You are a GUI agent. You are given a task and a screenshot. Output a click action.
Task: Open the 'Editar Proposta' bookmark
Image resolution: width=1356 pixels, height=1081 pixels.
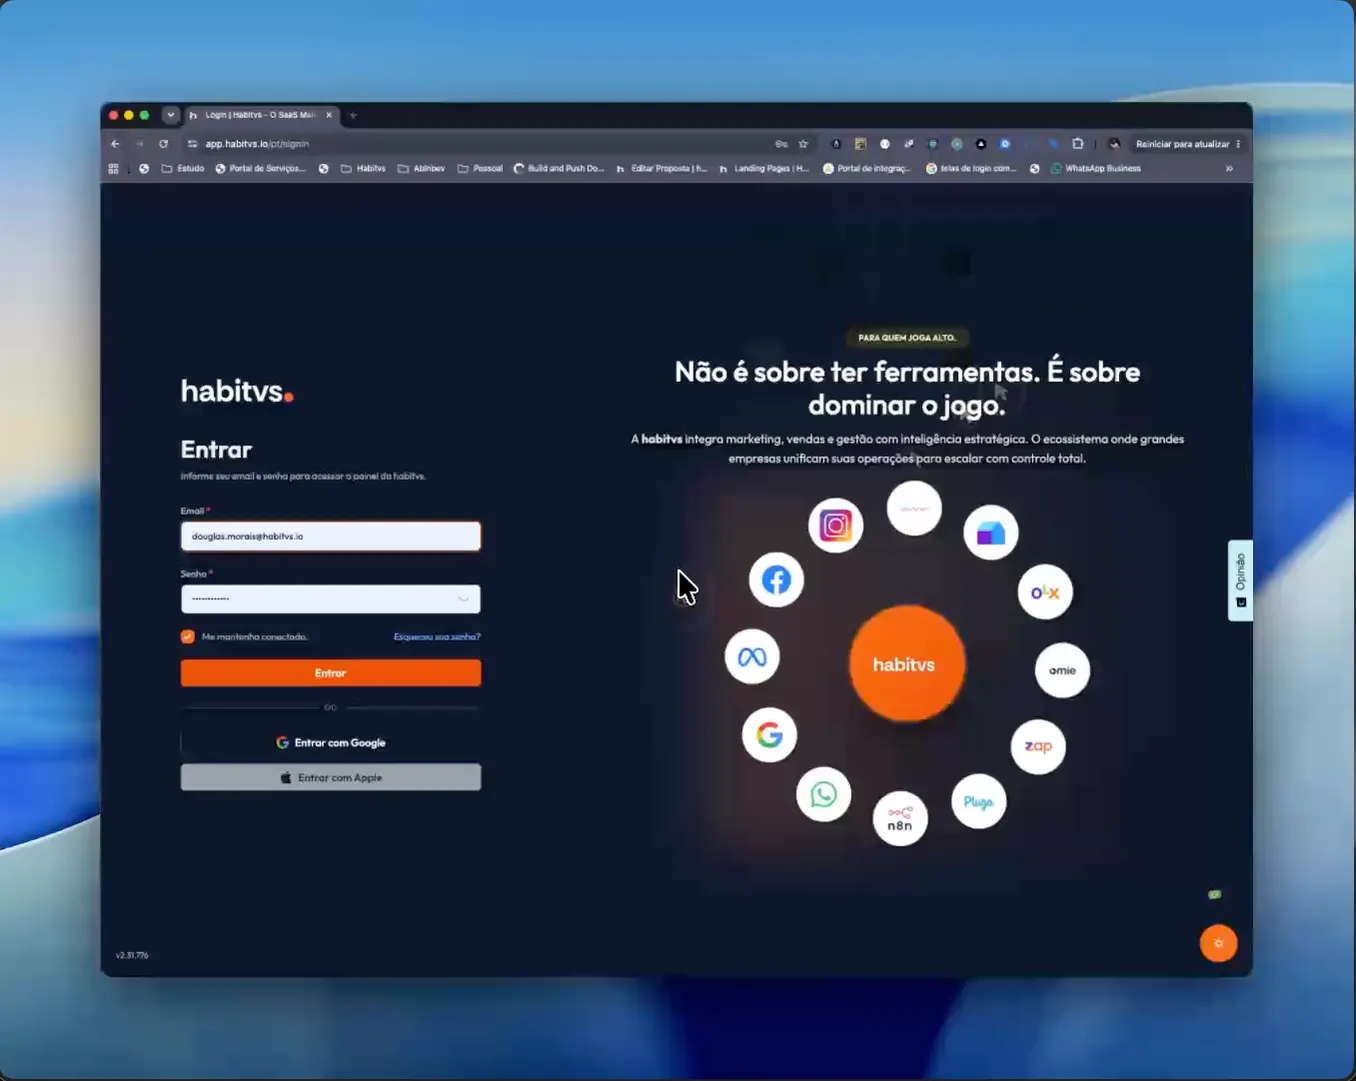click(662, 169)
